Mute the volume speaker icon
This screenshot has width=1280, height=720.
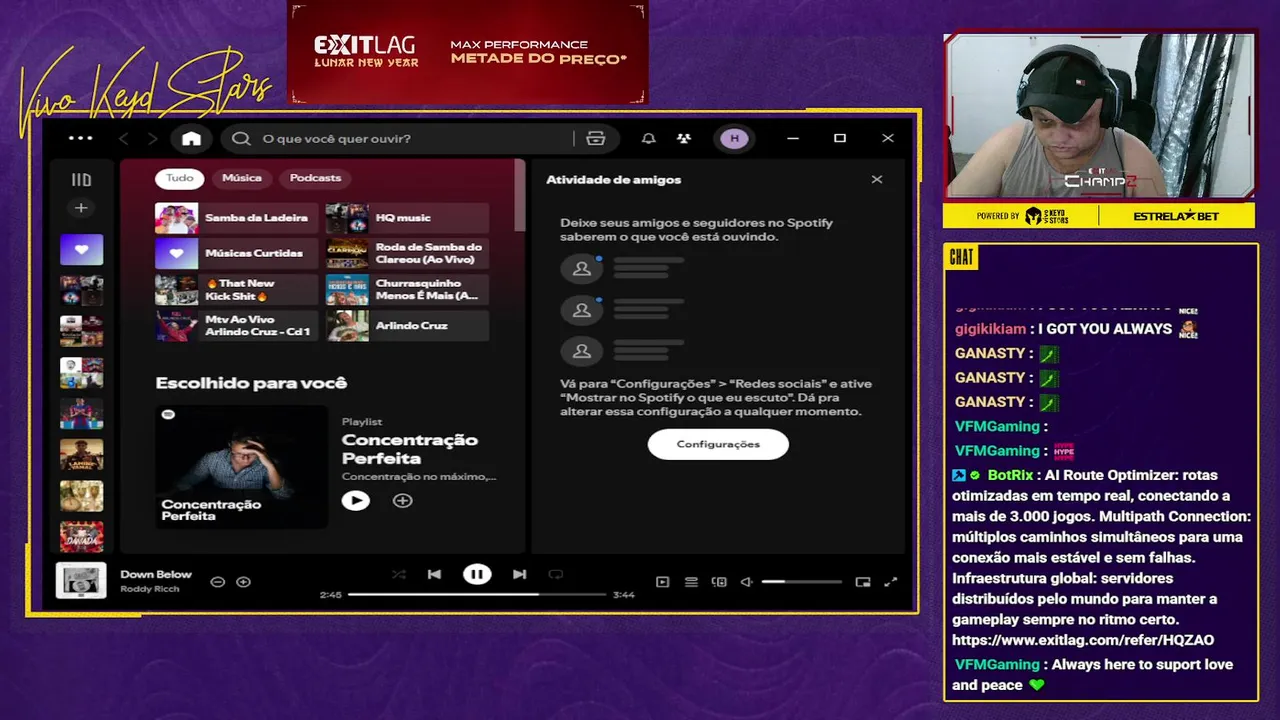point(746,581)
